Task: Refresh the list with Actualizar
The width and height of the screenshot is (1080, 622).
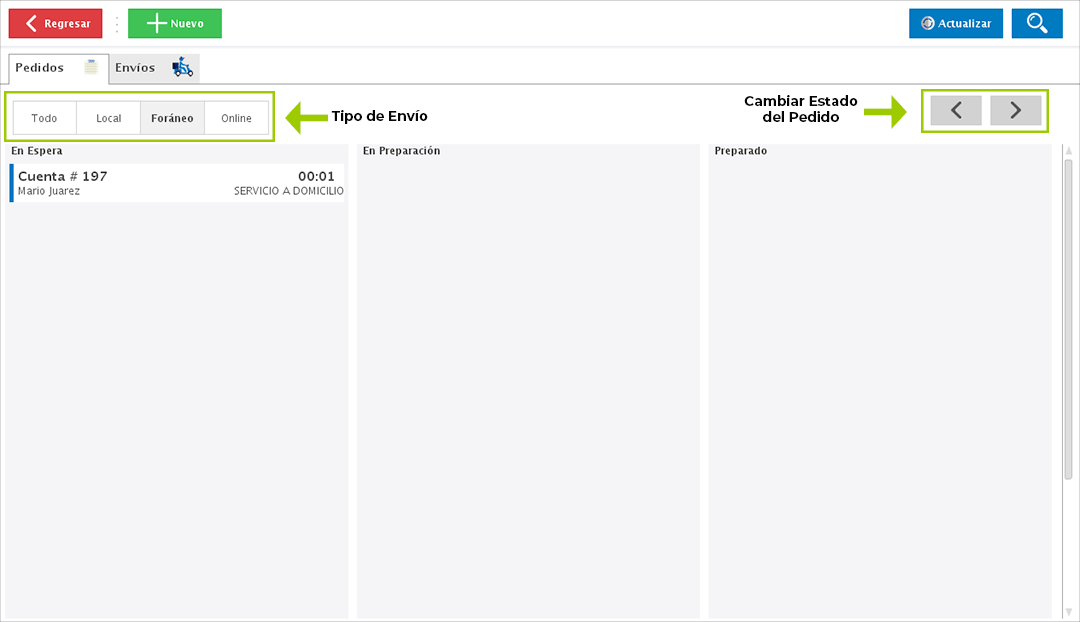Action: (955, 24)
